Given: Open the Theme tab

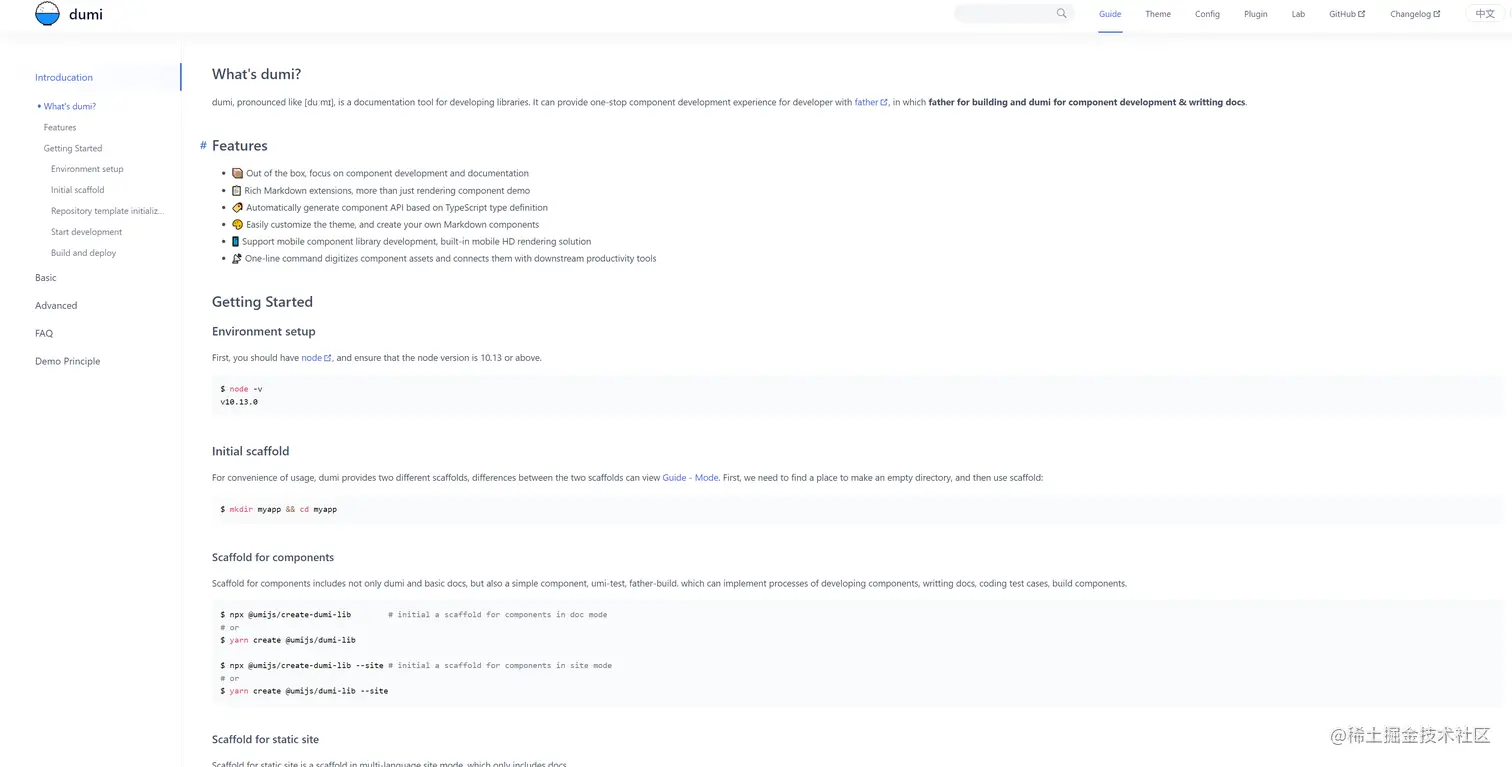Looking at the screenshot, I should point(1158,14).
